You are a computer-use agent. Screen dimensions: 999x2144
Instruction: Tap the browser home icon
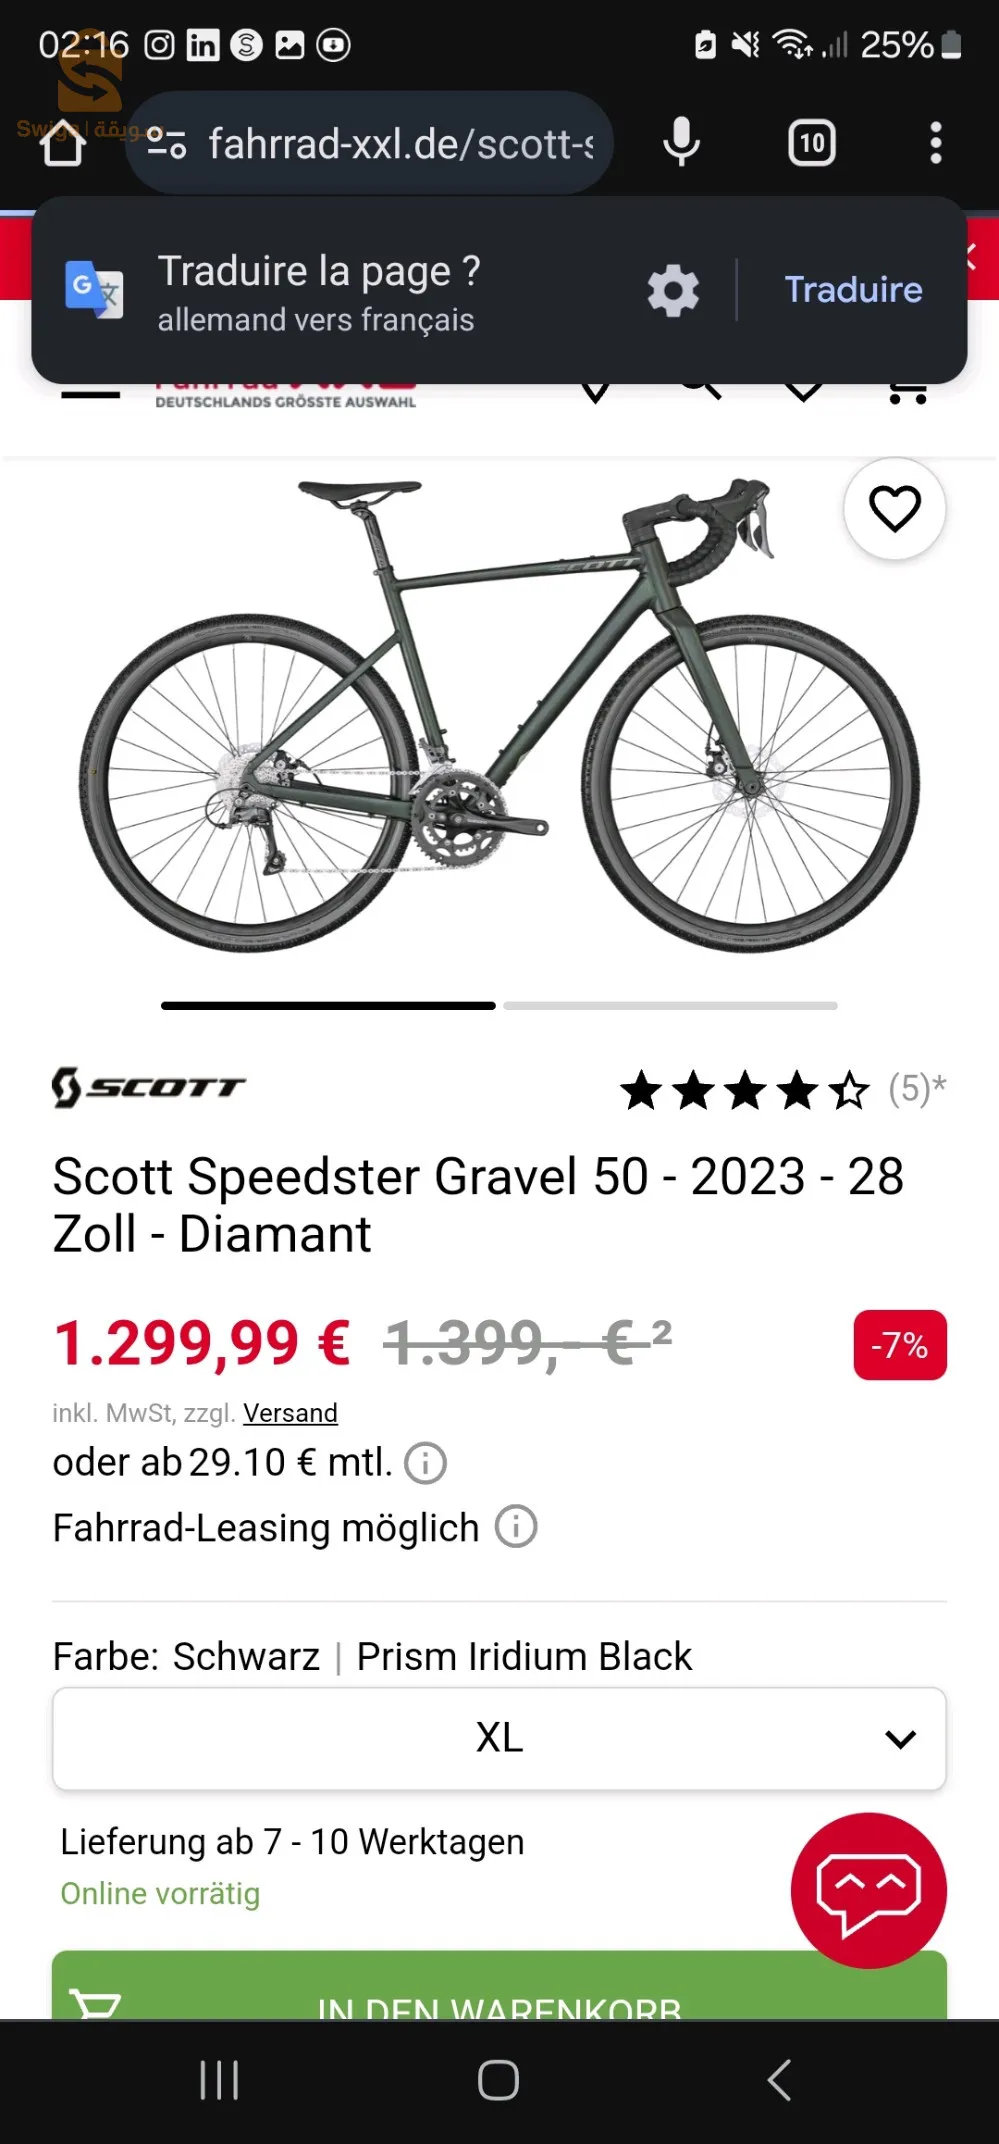click(63, 144)
